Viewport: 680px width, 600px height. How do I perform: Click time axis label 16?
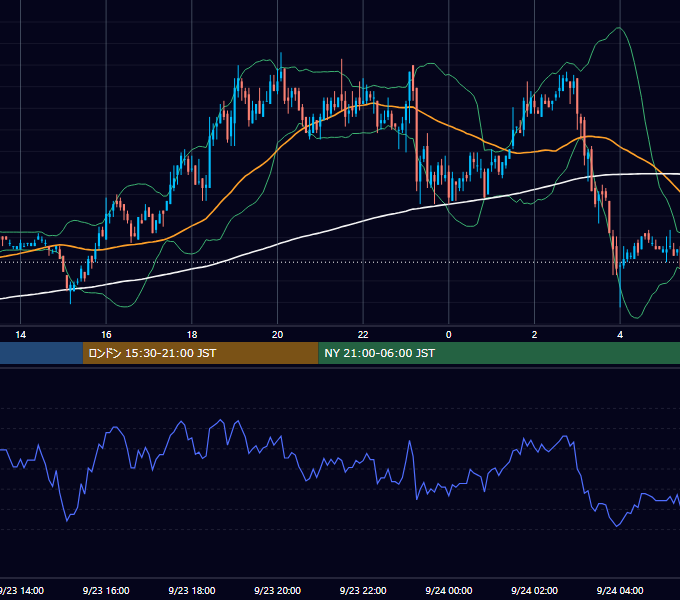pos(106,335)
